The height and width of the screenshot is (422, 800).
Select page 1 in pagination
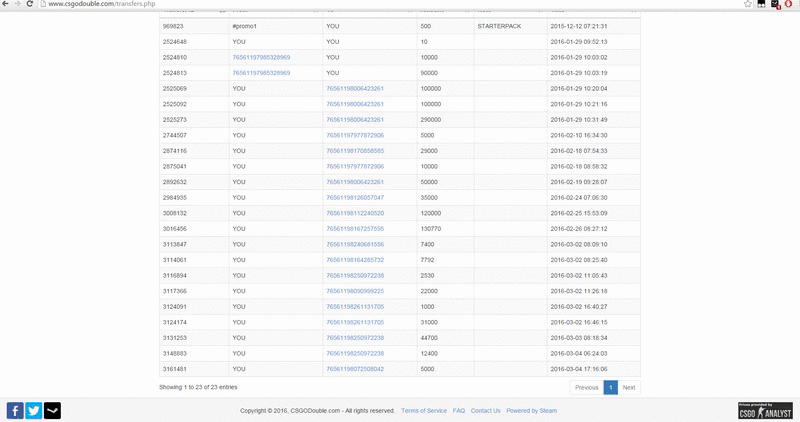[x=610, y=387]
